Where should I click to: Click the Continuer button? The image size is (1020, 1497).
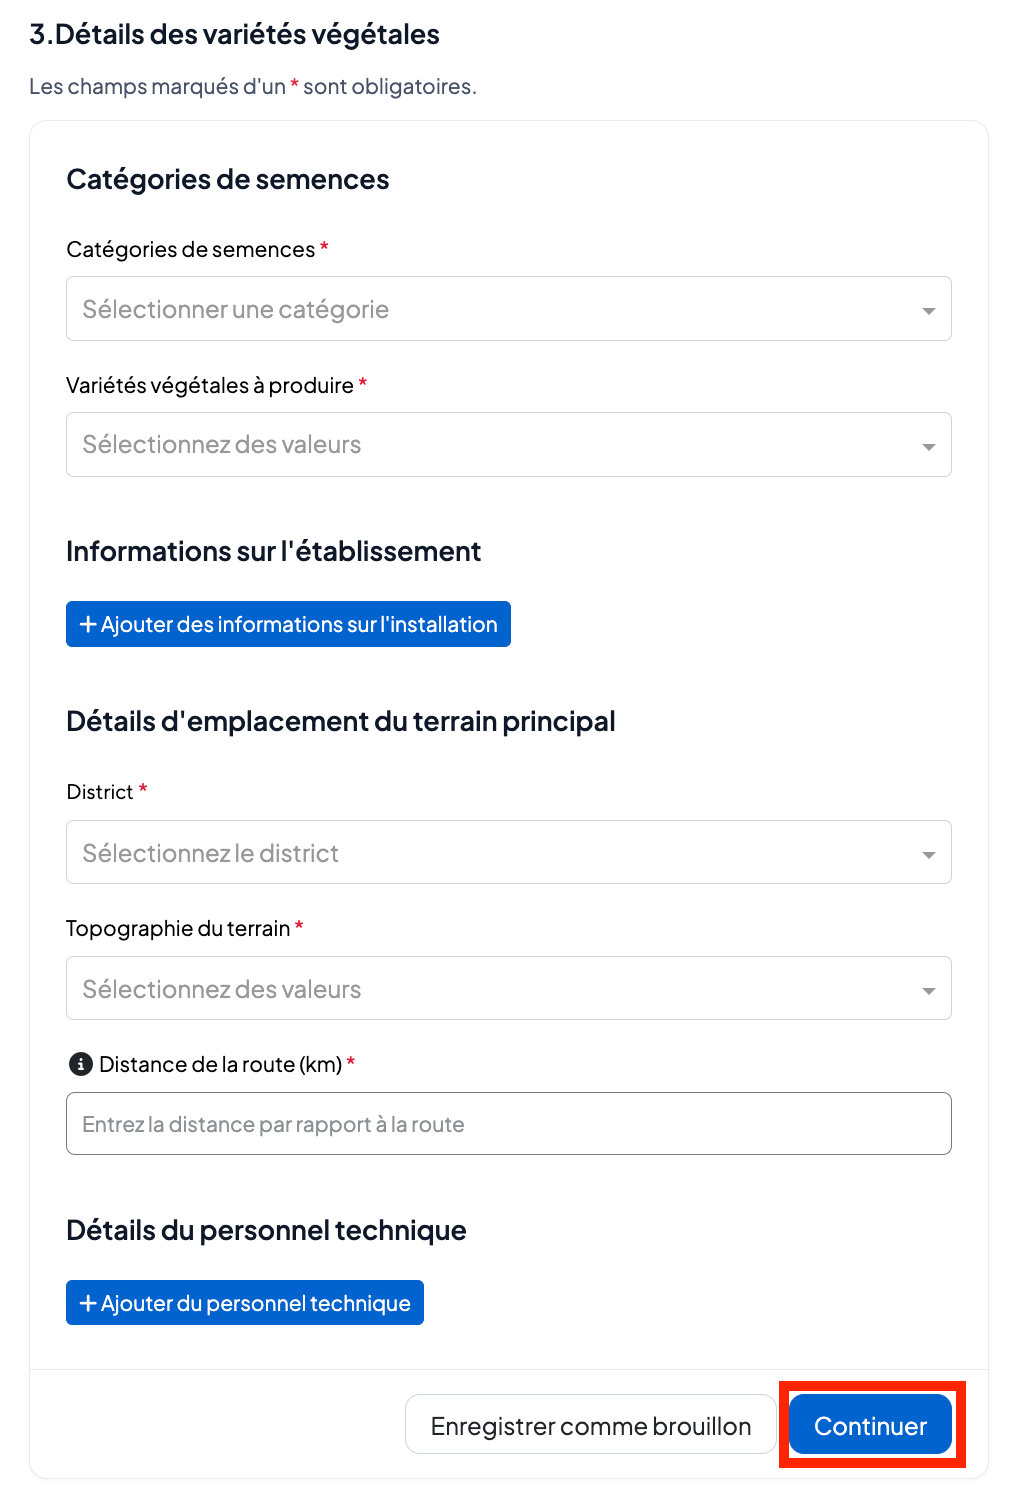(870, 1425)
